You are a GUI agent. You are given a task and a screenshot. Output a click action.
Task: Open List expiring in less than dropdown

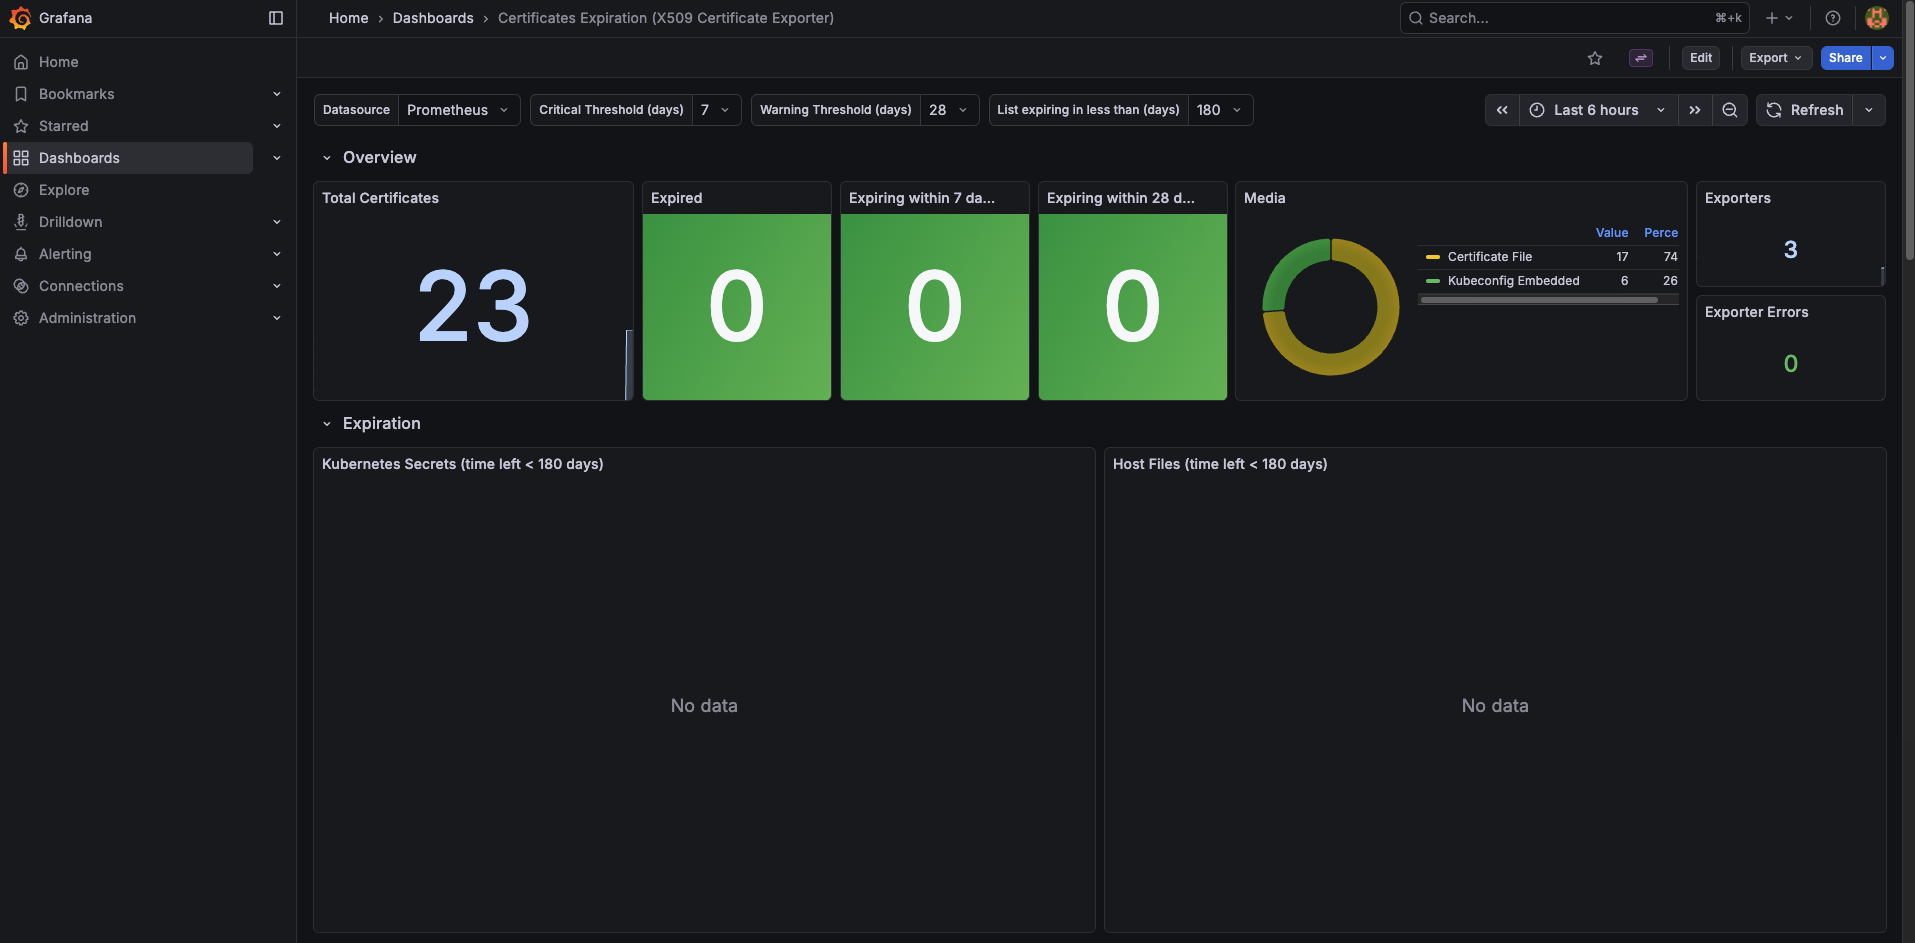pos(1220,110)
